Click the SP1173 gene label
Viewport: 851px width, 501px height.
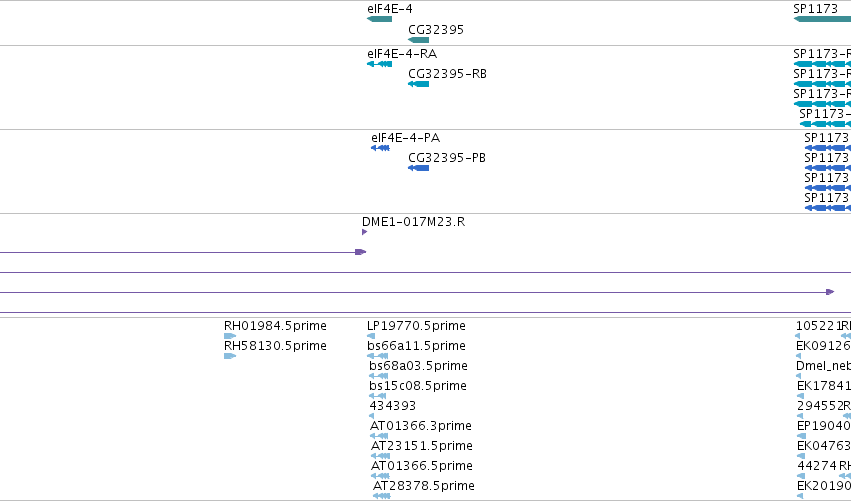click(x=816, y=9)
